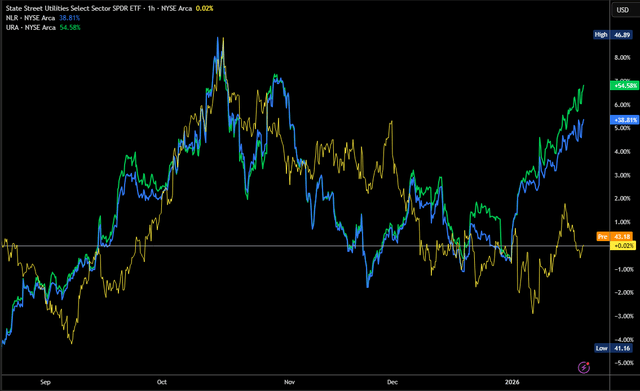The width and height of the screenshot is (640, 391).
Task: Click the -3.00% scale value
Action: [623, 316]
